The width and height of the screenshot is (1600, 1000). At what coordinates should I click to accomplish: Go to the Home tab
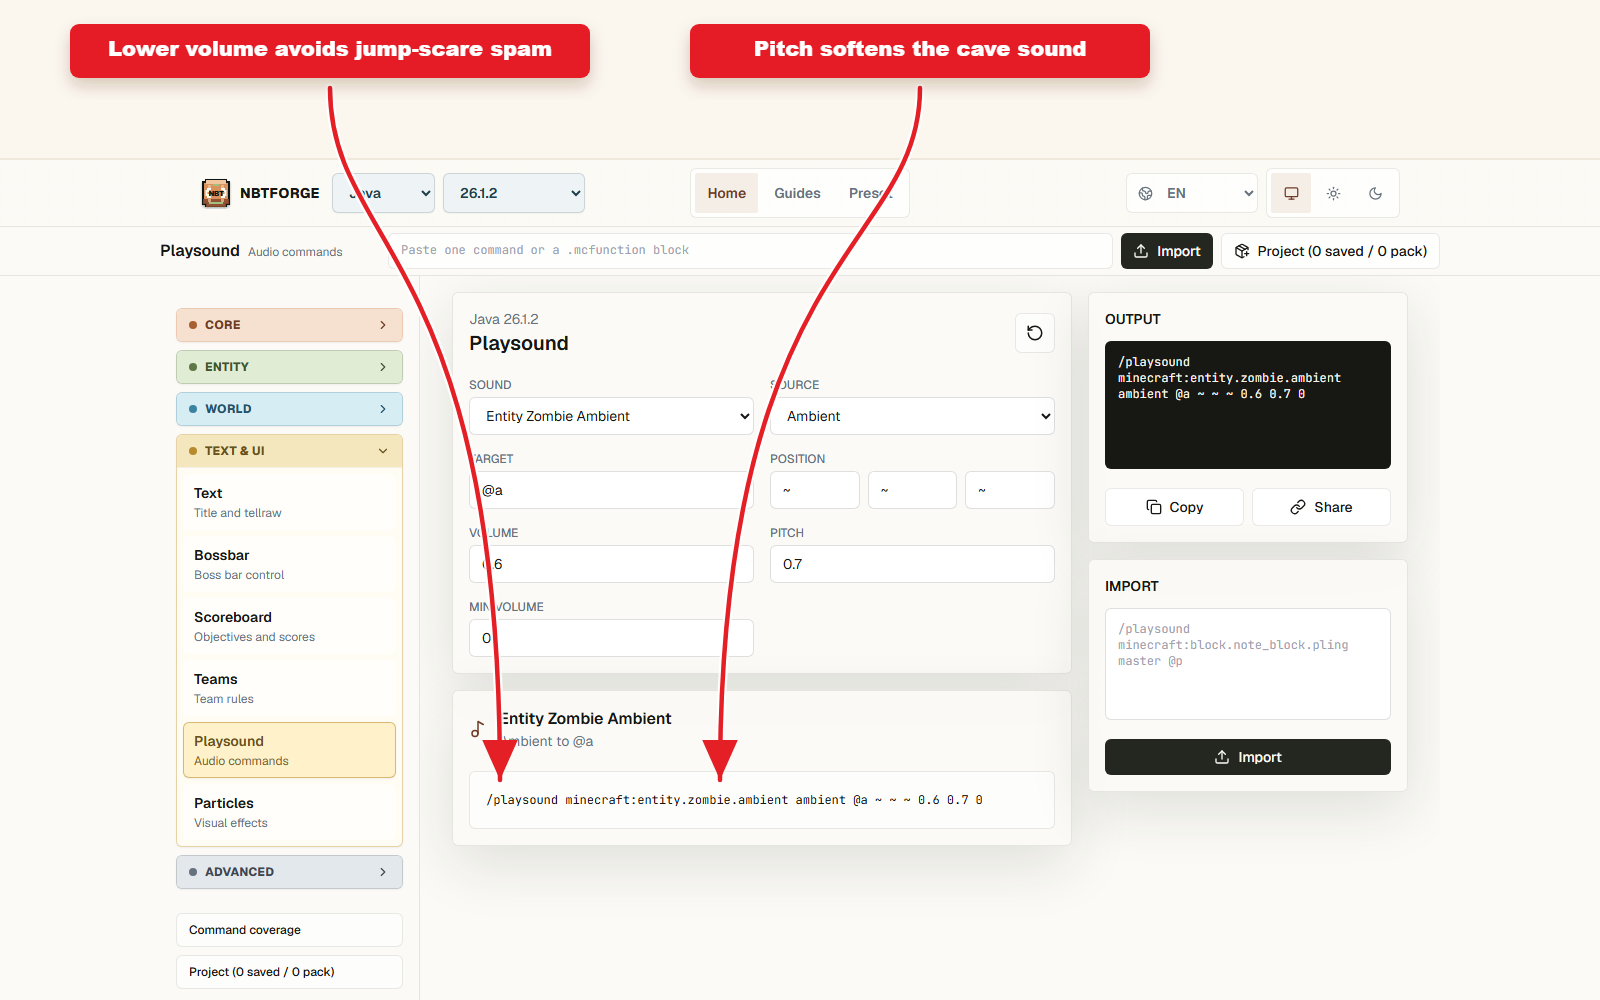727,193
